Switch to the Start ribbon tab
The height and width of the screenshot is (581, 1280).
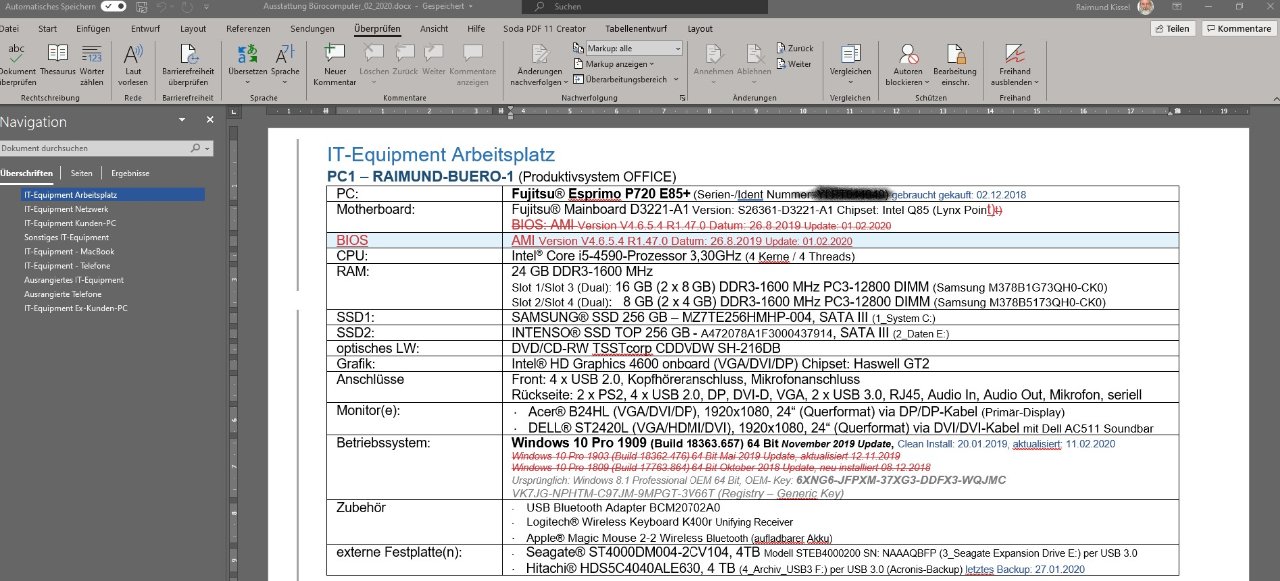(x=47, y=29)
